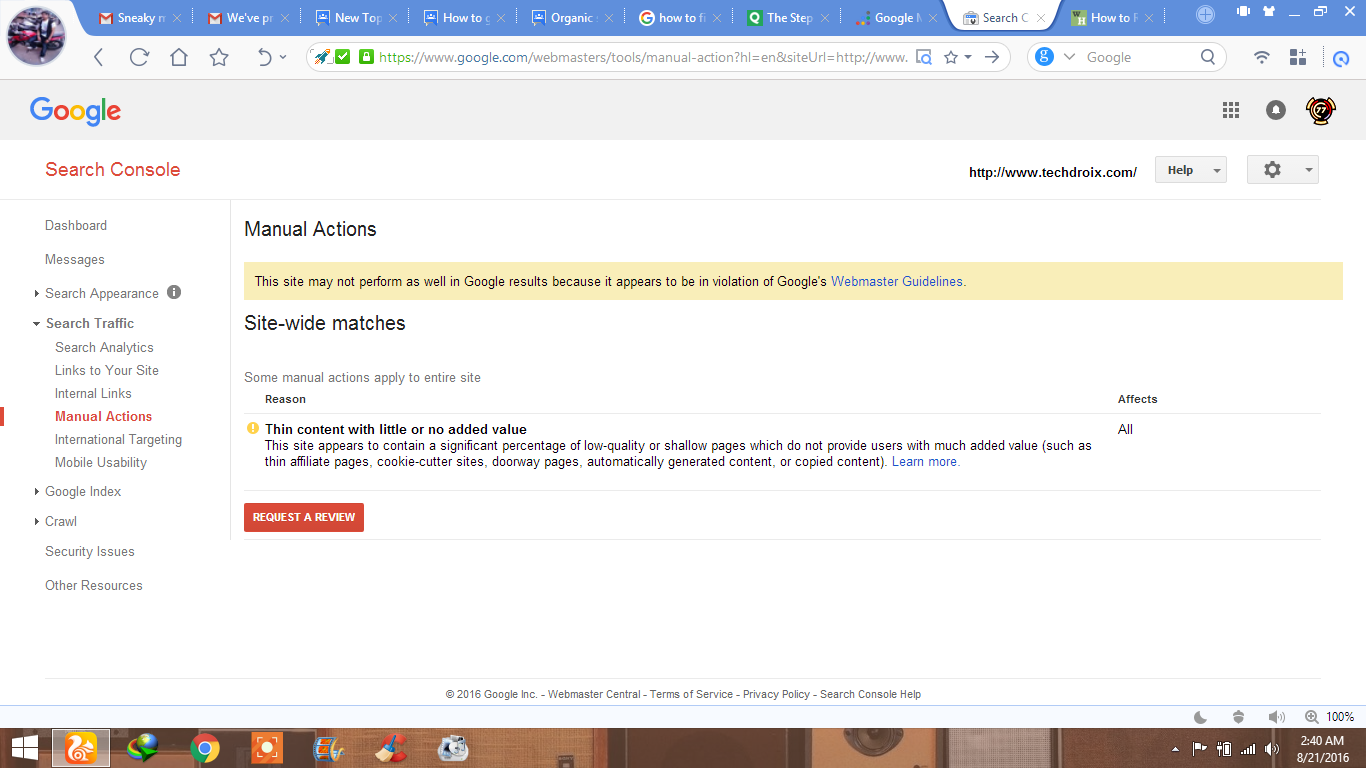
Task: Click the zoom magnifier icon in status bar
Action: tap(1312, 717)
